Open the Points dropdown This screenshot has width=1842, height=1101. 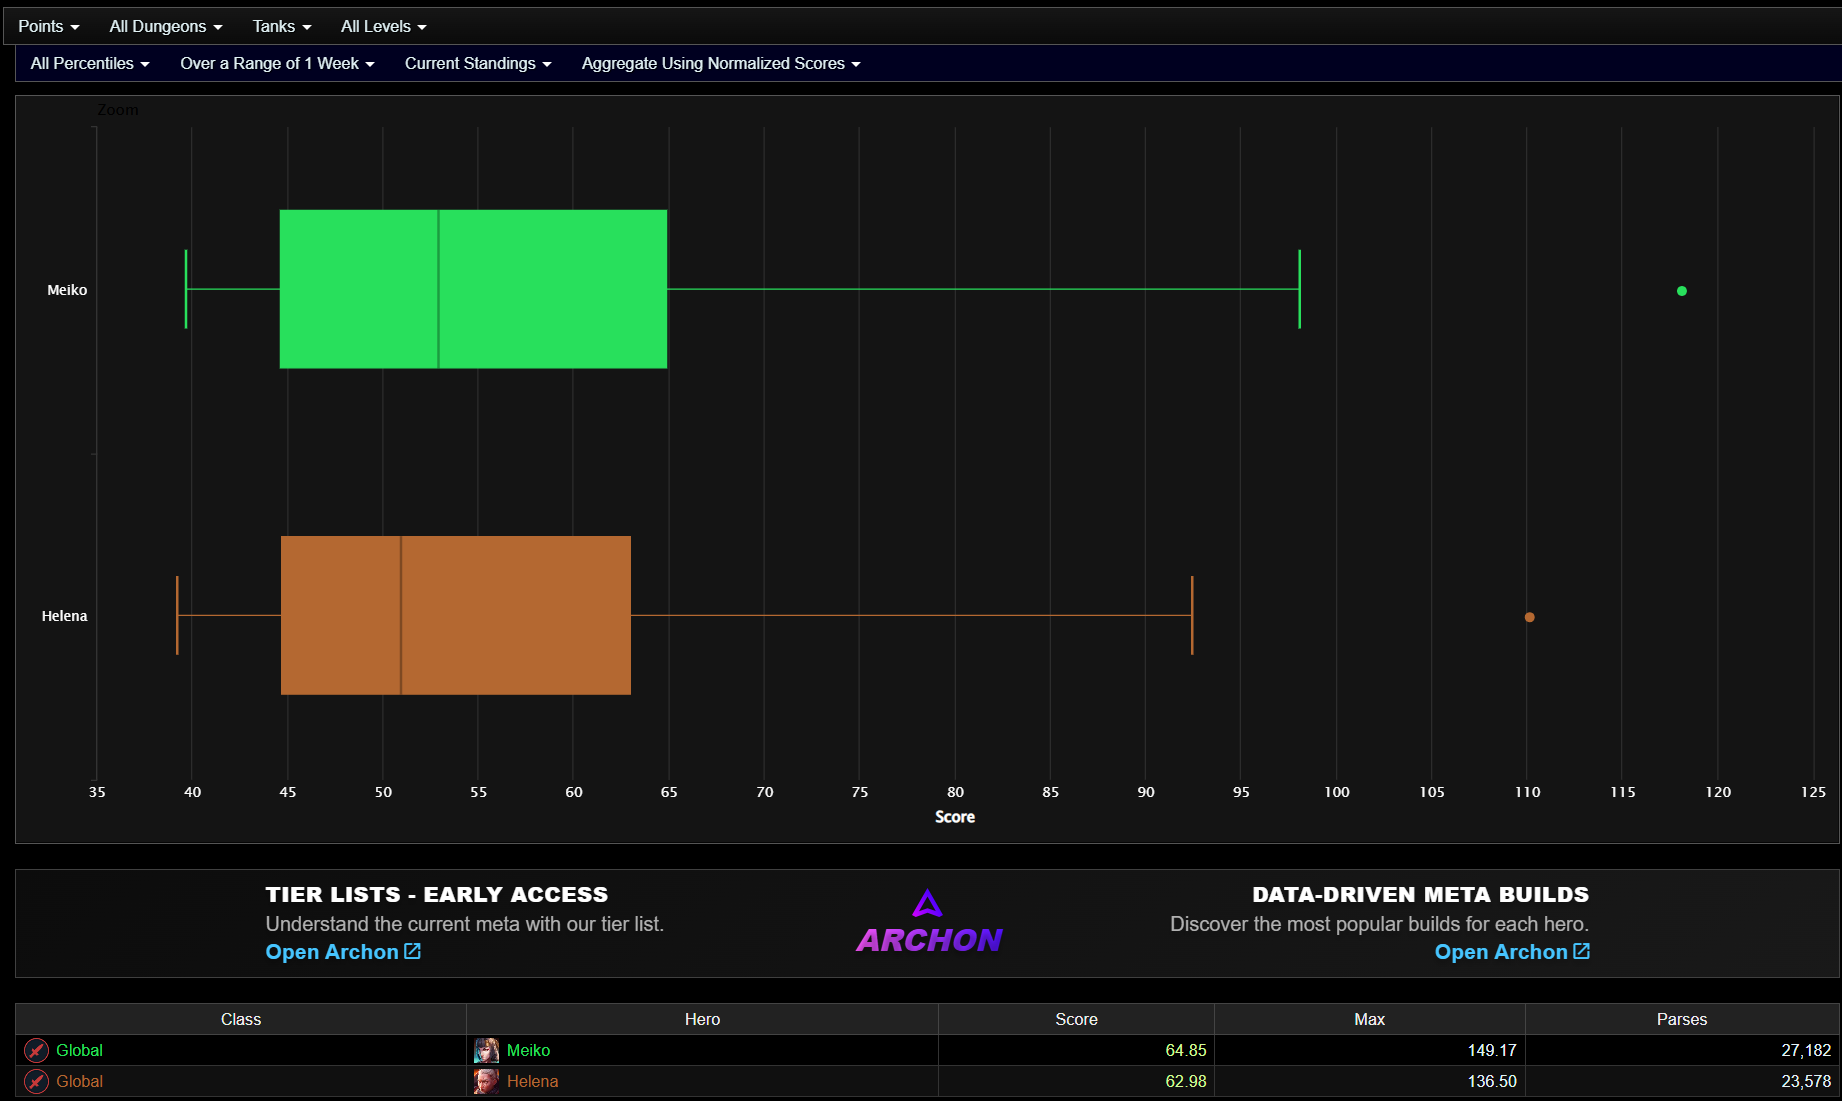coord(48,26)
